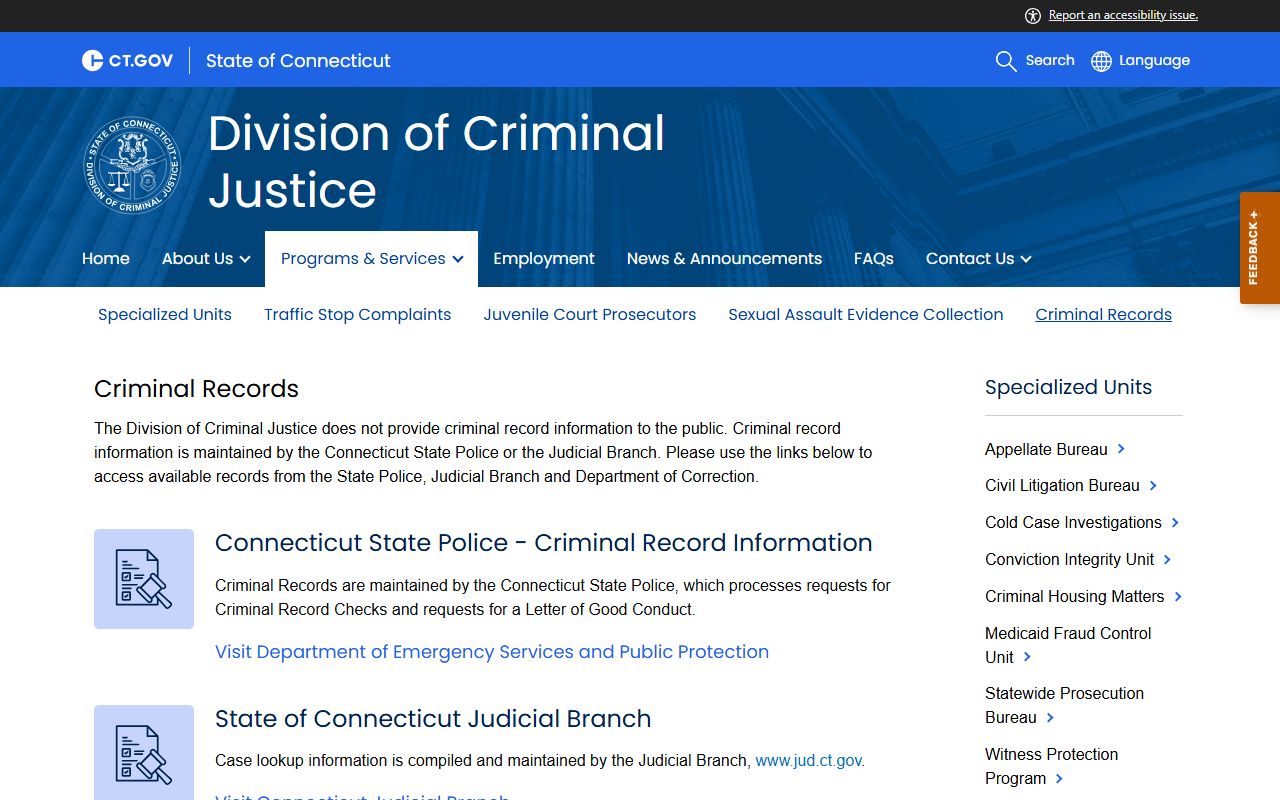This screenshot has width=1280, height=800.
Task: Select the Criminal Records subnav link
Action: pos(1104,314)
